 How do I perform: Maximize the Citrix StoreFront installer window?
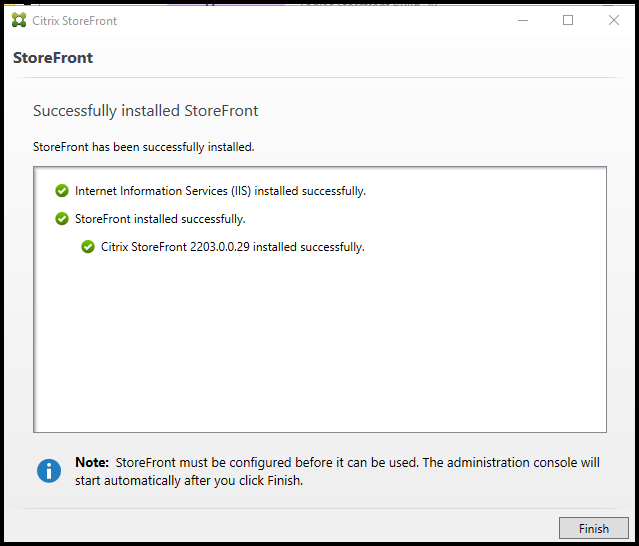(x=568, y=20)
